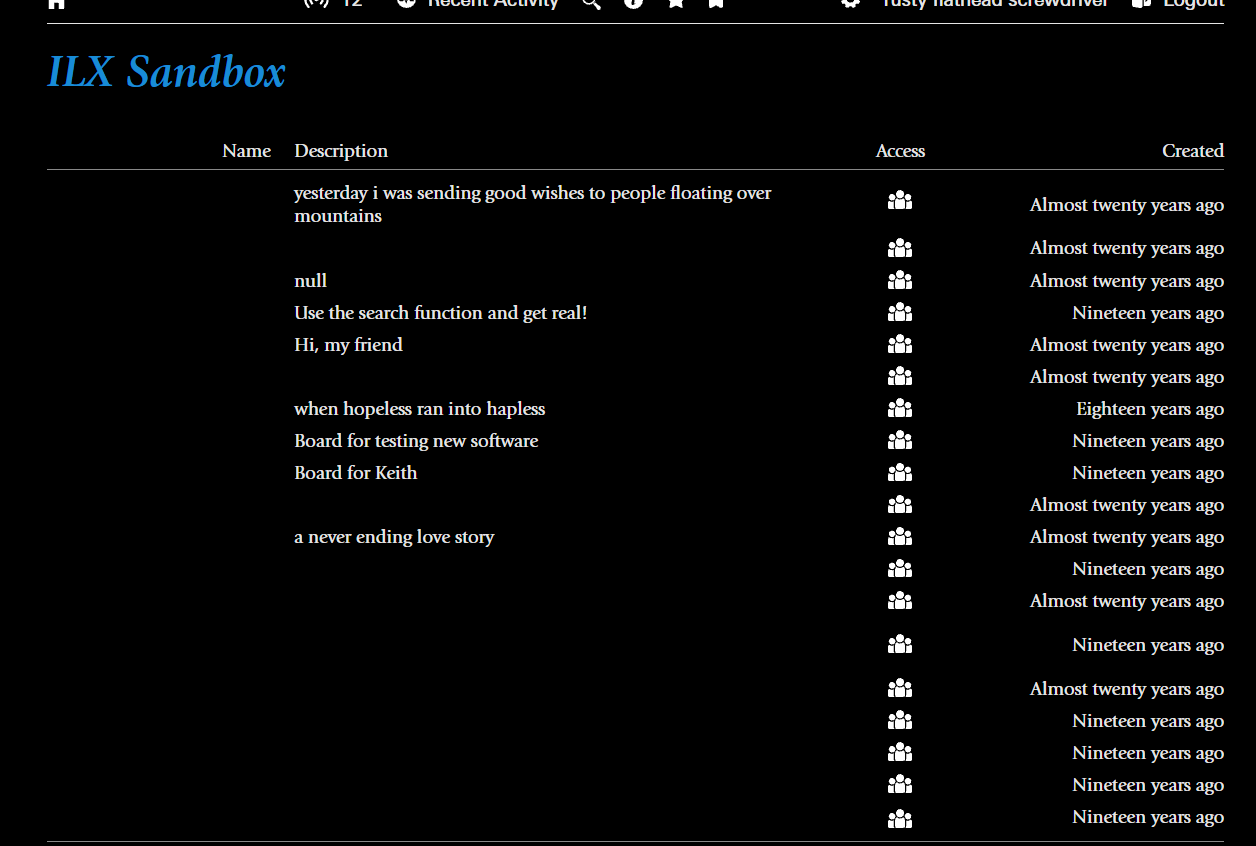
Task: Select 'a never ending love story' description
Action: coord(394,537)
